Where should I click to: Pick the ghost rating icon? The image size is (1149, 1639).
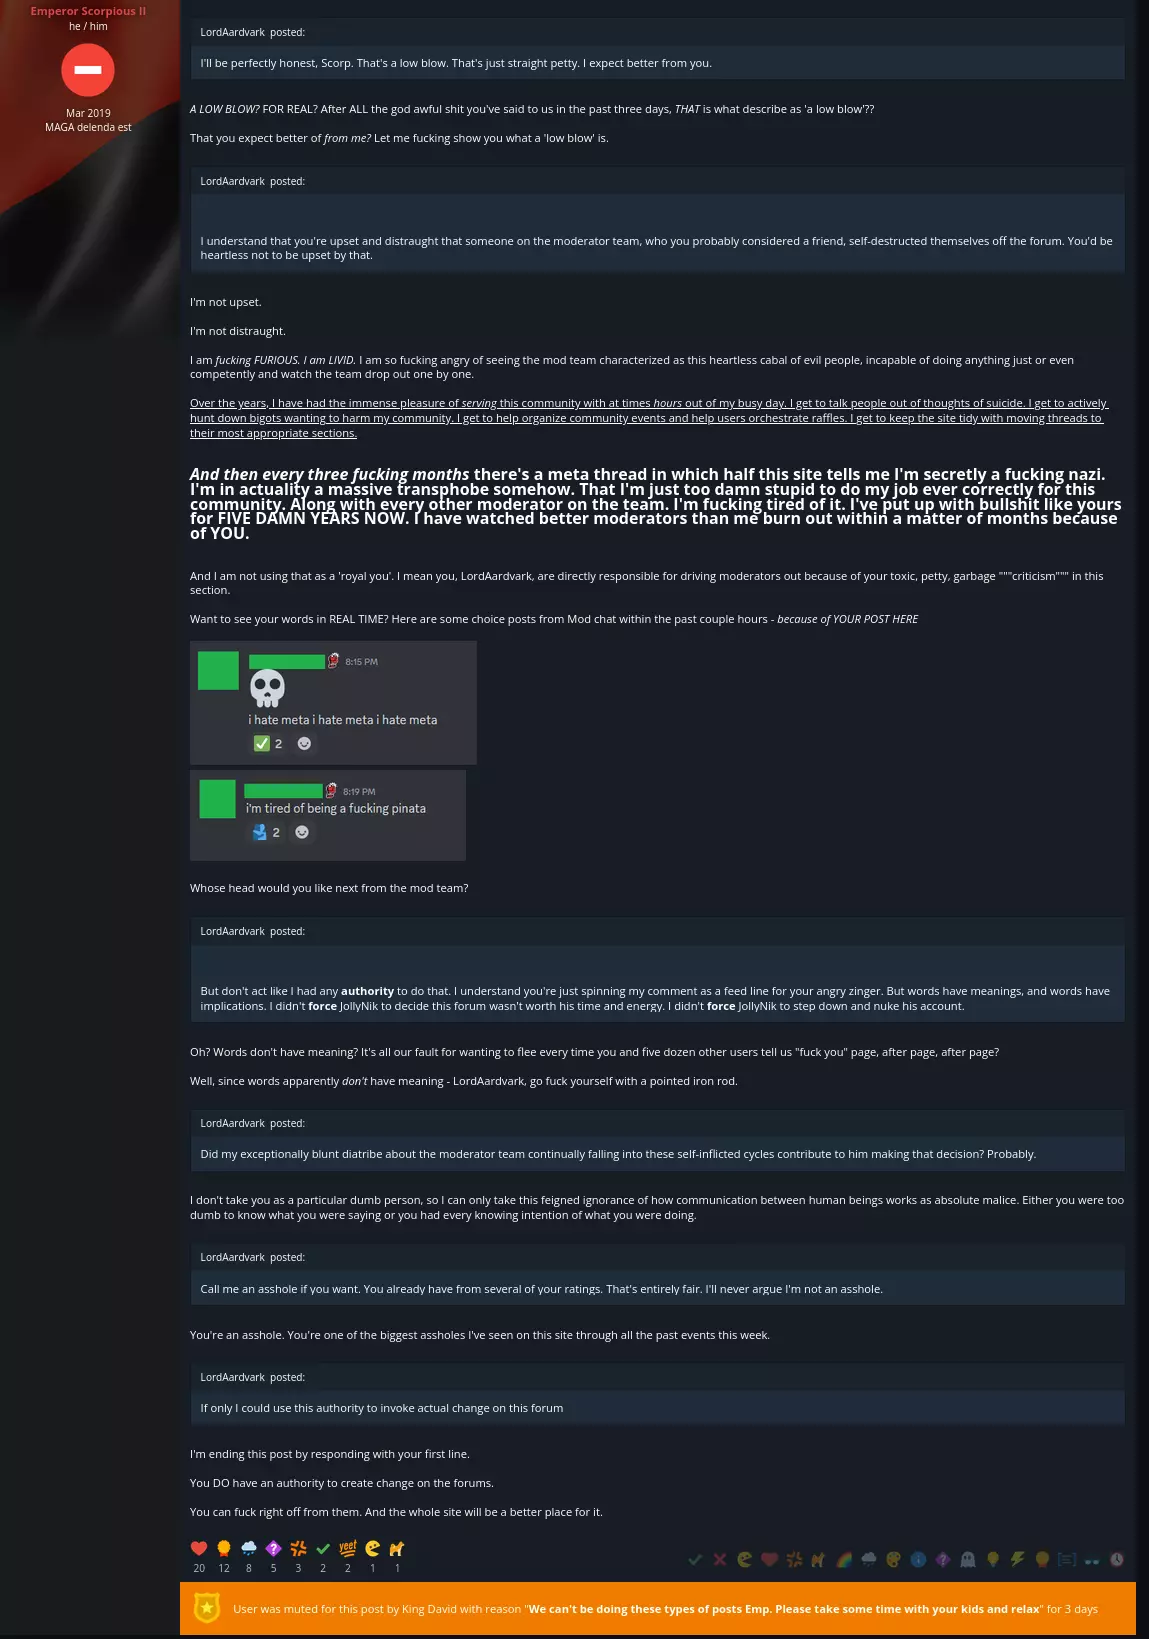tap(968, 1559)
